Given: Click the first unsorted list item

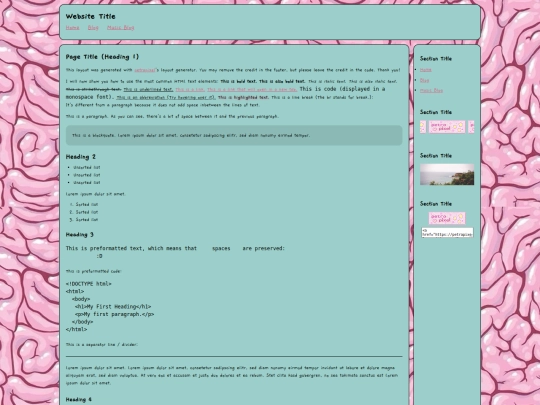Looking at the screenshot, I should click(x=87, y=167).
